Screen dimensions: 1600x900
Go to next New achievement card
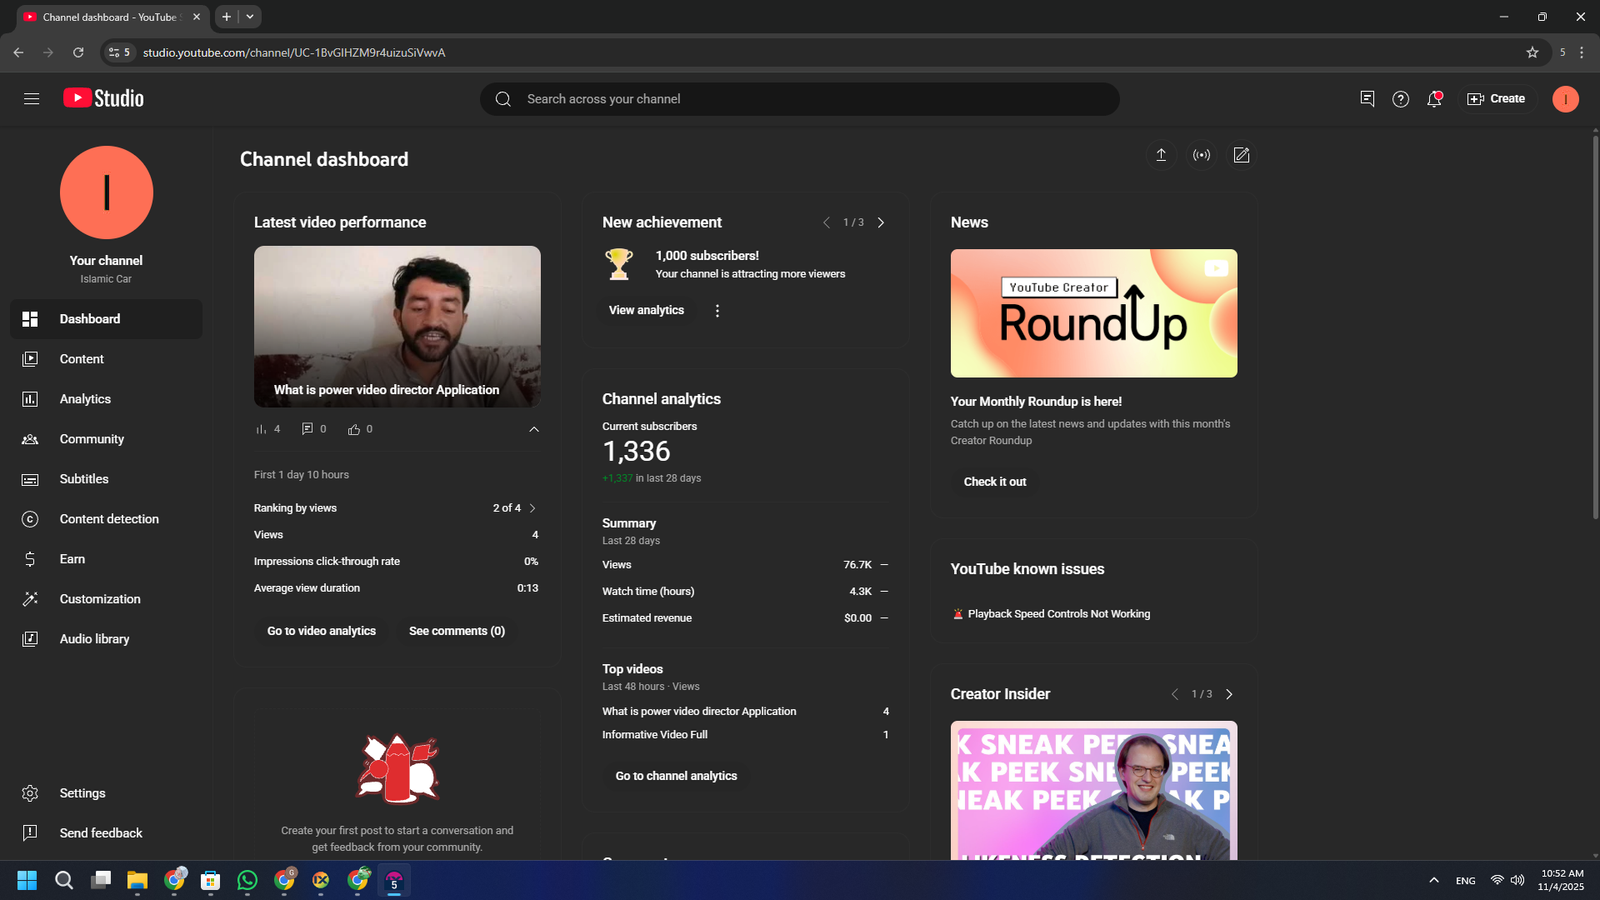[881, 223]
